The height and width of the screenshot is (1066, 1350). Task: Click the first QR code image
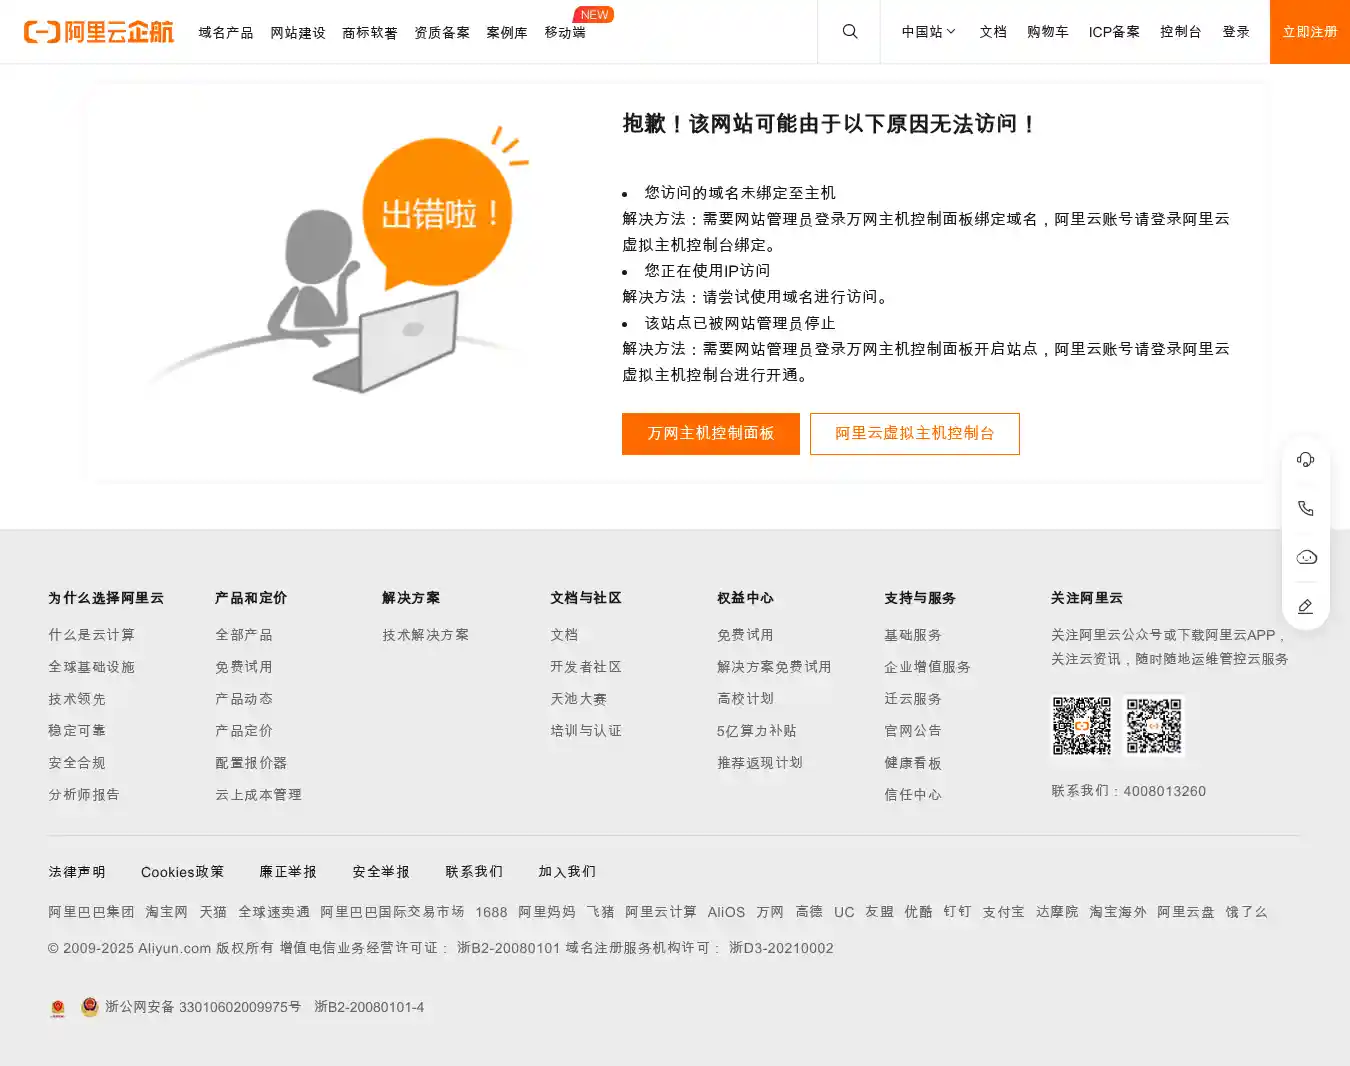coord(1081,726)
